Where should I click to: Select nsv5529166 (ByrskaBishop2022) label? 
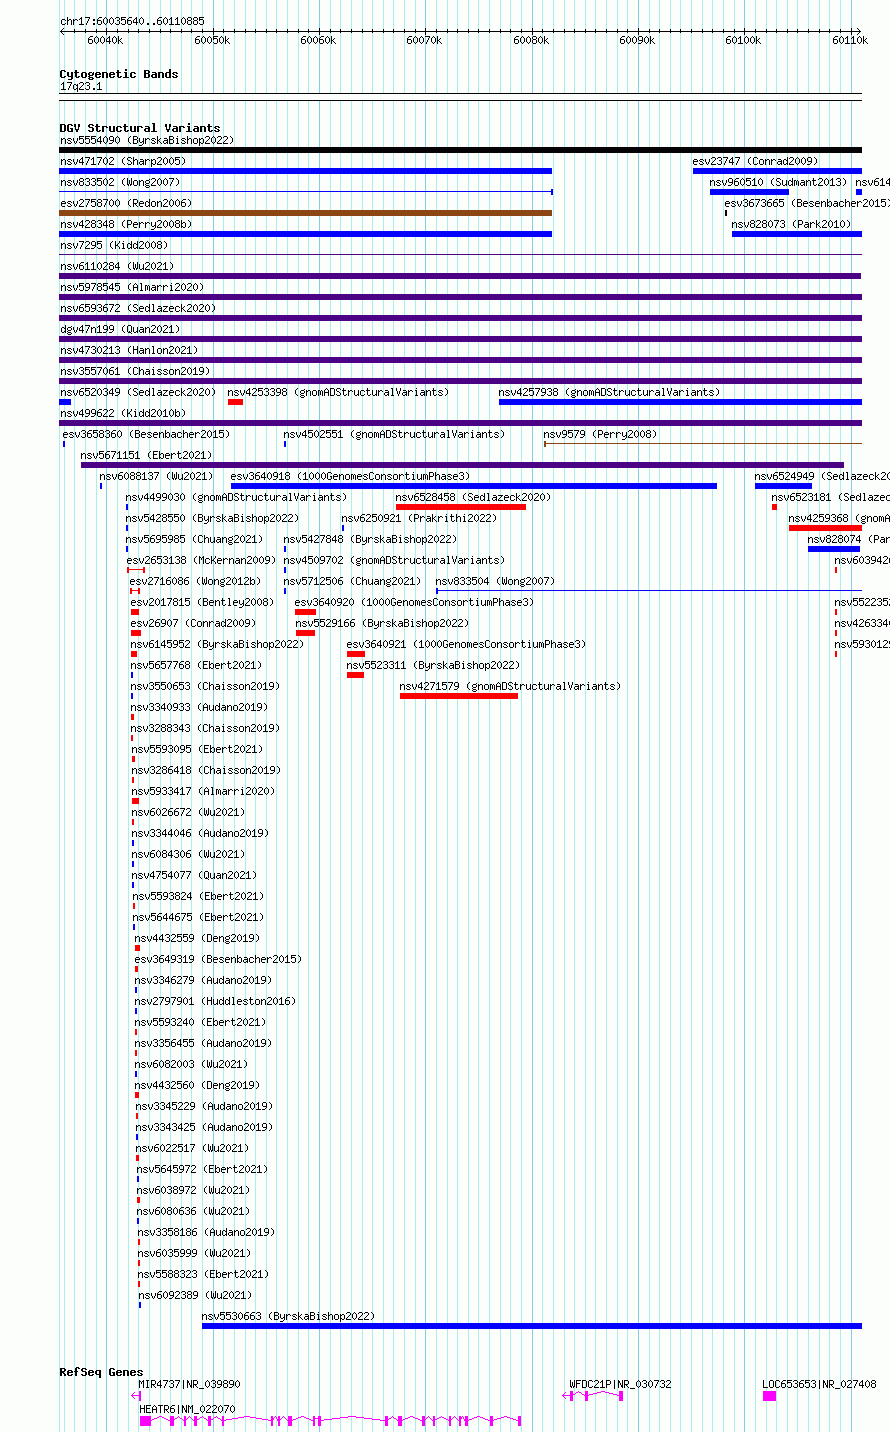[383, 623]
